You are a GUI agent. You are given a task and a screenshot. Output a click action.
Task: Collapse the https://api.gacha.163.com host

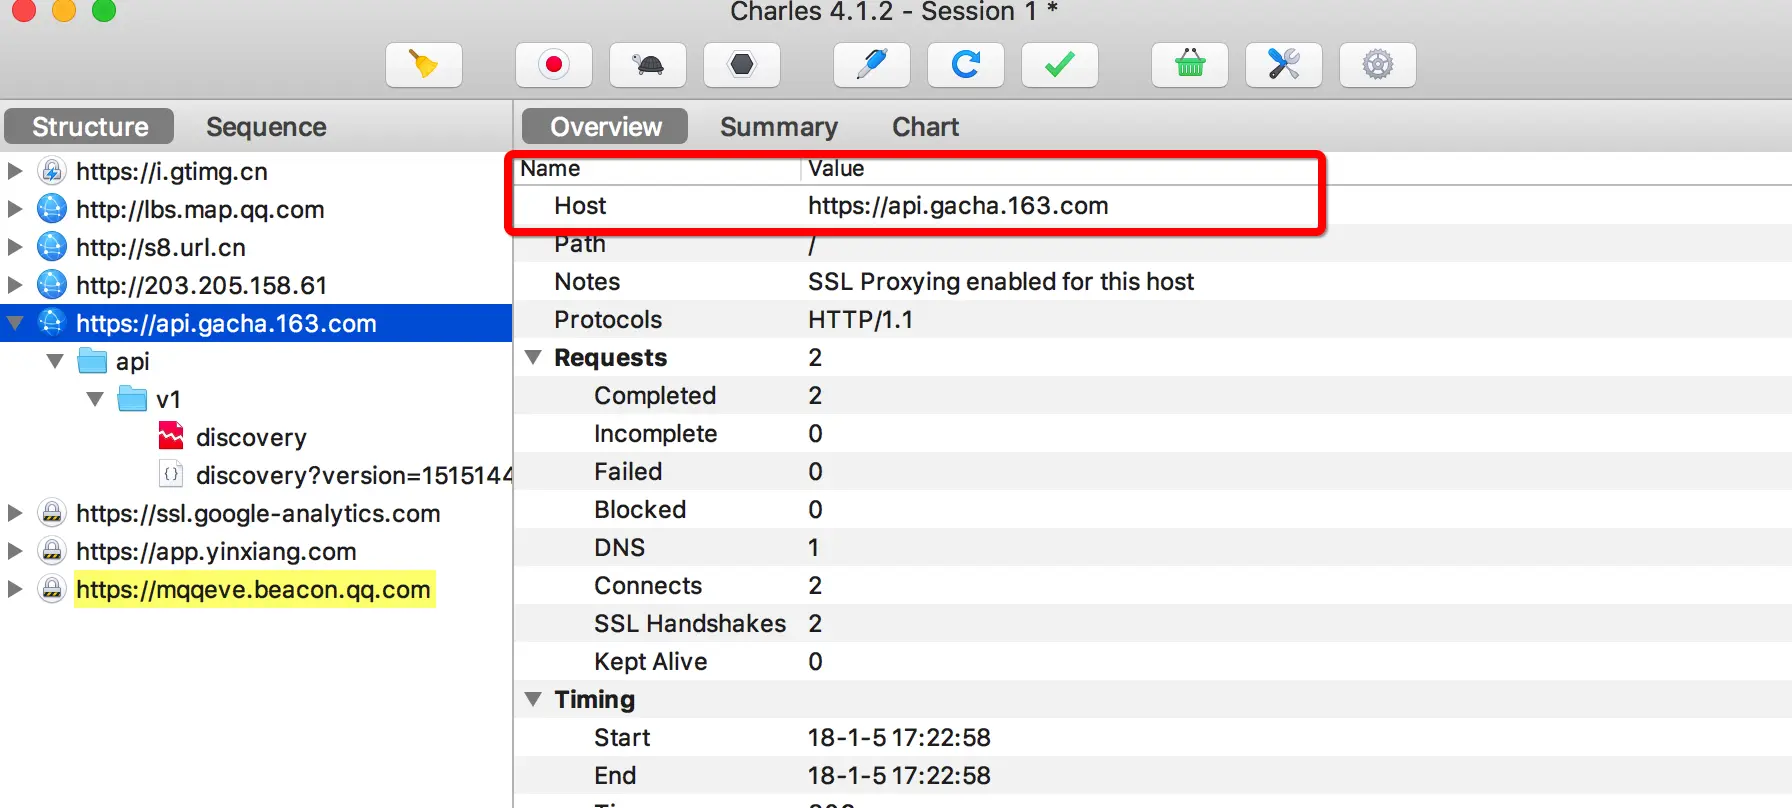pos(15,323)
